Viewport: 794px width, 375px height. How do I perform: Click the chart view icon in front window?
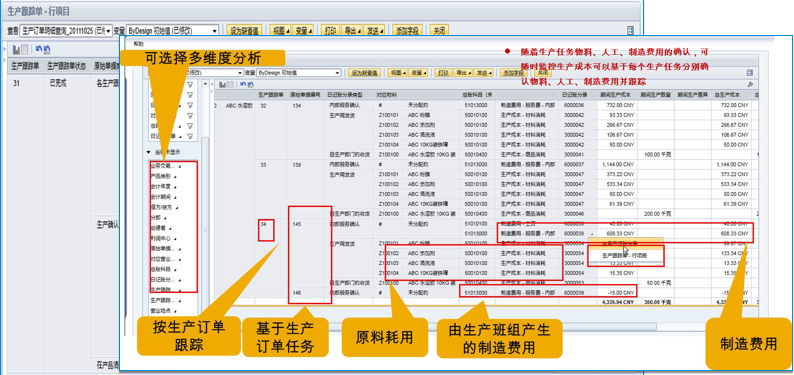(x=222, y=85)
